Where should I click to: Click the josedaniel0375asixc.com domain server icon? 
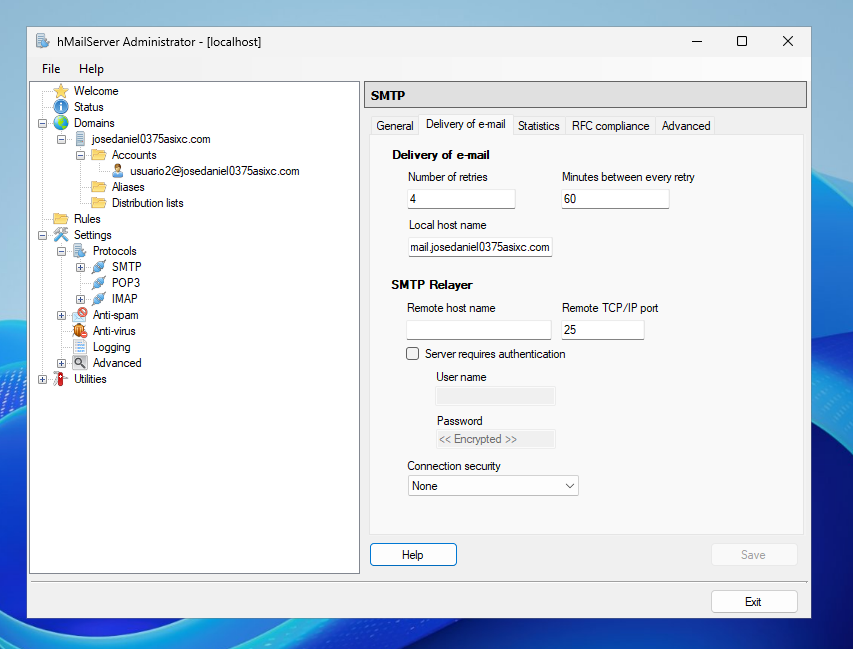tap(80, 139)
